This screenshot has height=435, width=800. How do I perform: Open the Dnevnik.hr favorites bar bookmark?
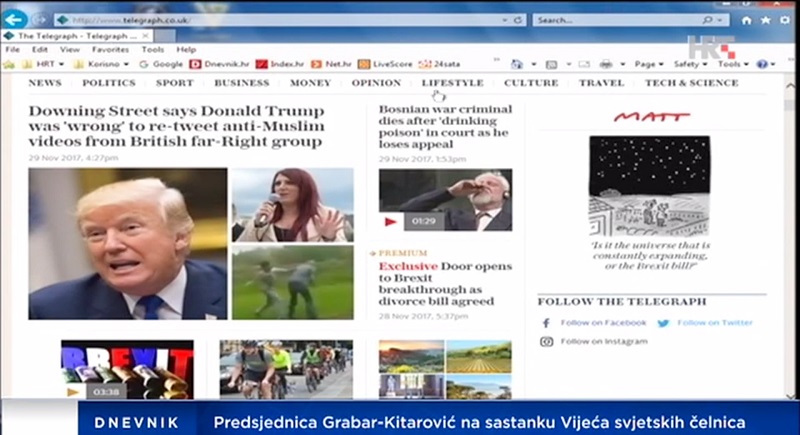[x=219, y=64]
